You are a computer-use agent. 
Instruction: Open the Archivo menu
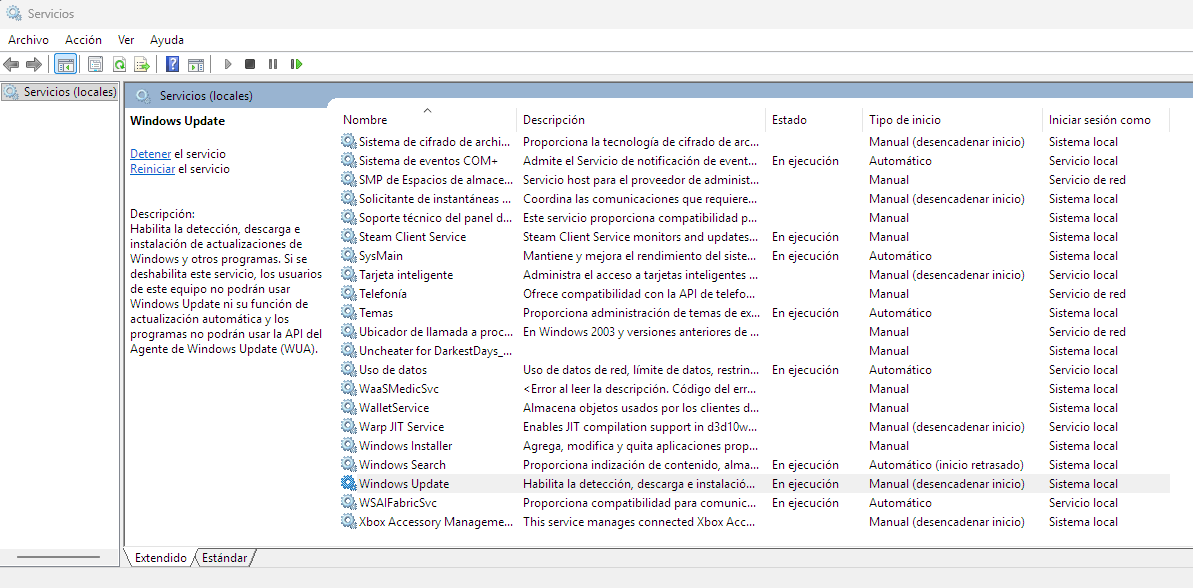tap(28, 40)
